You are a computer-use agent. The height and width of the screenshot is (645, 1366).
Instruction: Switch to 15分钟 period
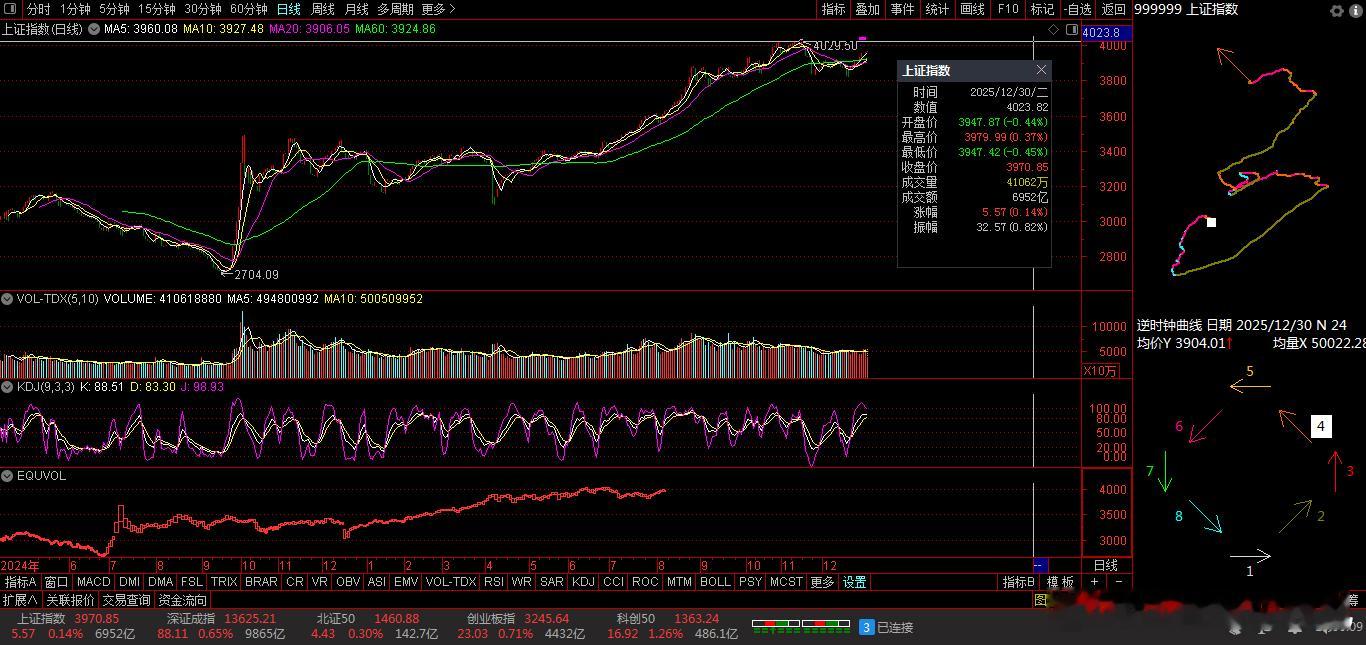tap(157, 9)
